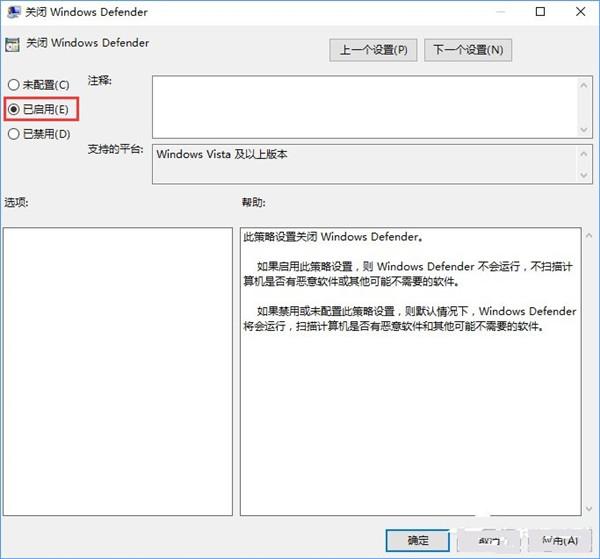This screenshot has width=600, height=559.
Task: Click the apply (A) button
Action: [x=560, y=540]
